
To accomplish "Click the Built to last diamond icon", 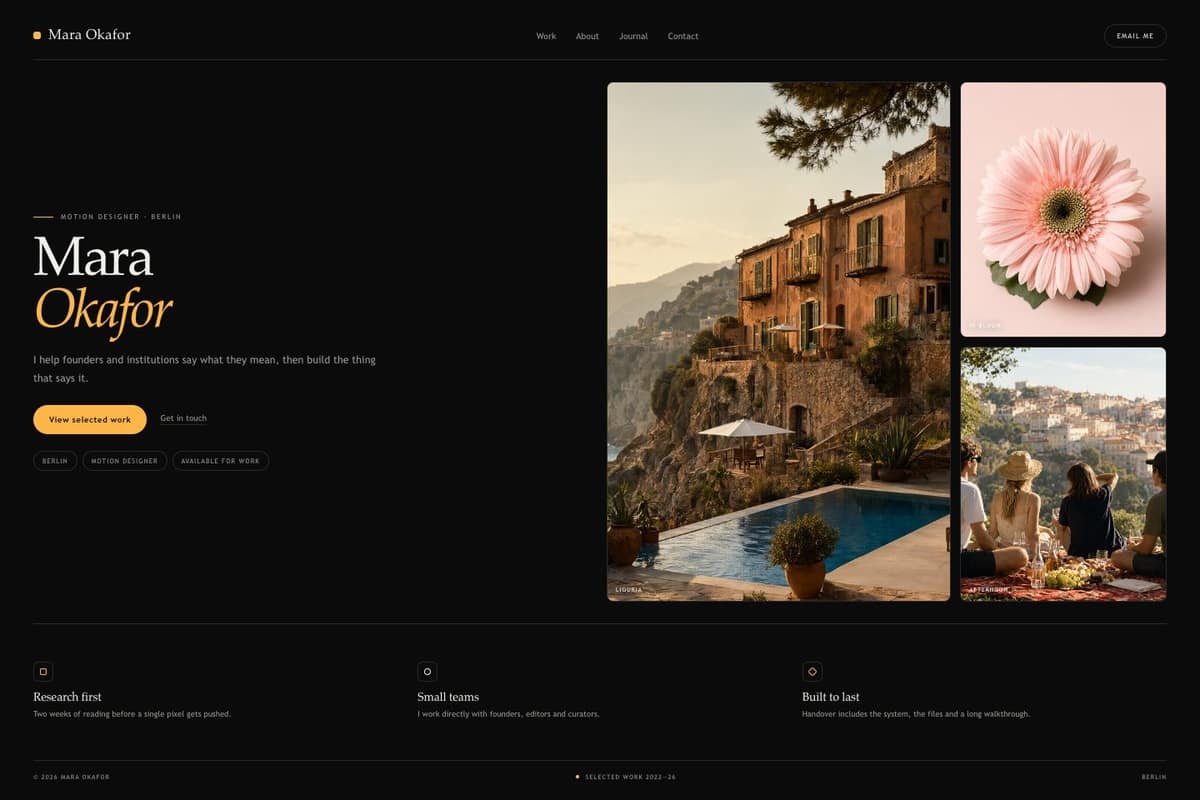I will pyautogui.click(x=812, y=672).
